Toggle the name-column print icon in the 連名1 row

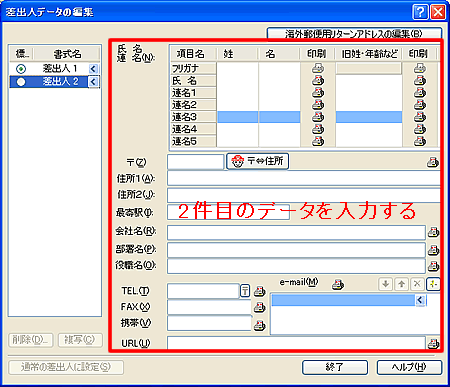click(x=318, y=93)
